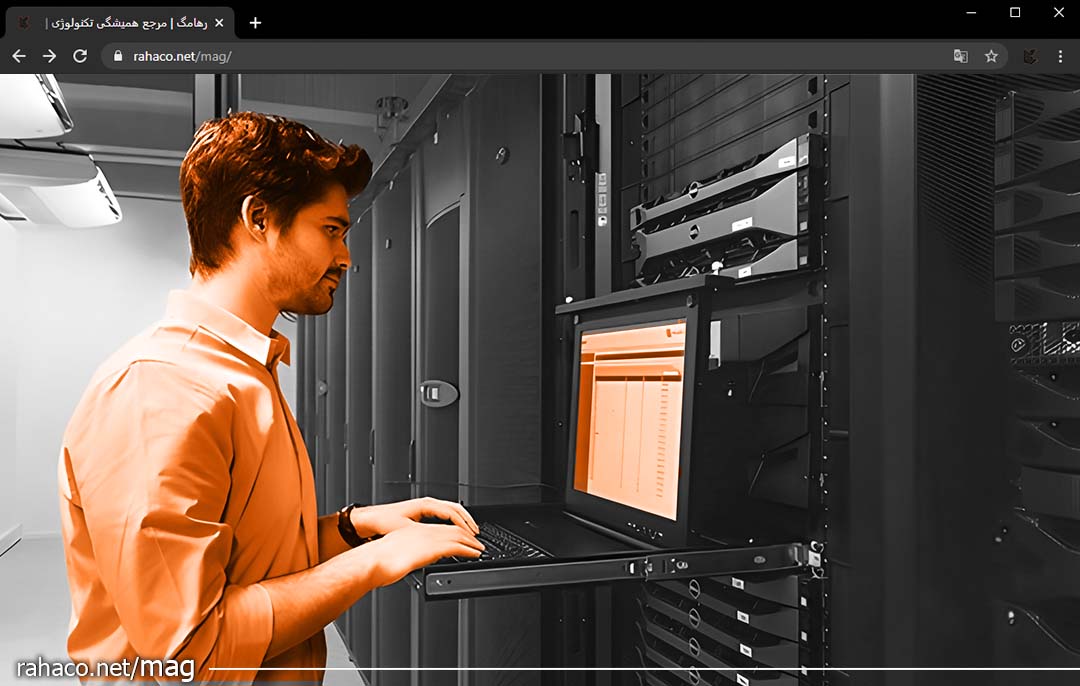The width and height of the screenshot is (1080, 686).
Task: Click the rahaco.net/mag/ address bar
Action: click(500, 56)
